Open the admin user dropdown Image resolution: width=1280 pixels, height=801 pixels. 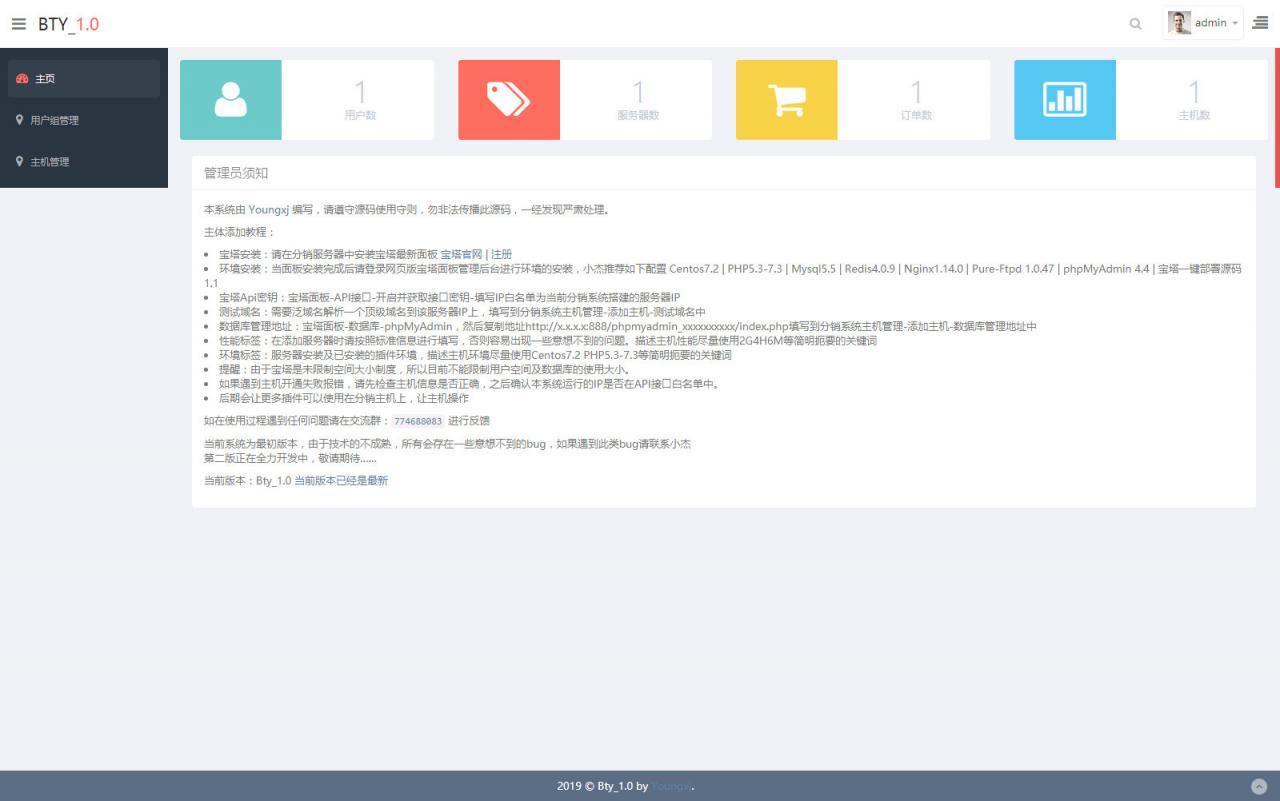click(x=1203, y=23)
